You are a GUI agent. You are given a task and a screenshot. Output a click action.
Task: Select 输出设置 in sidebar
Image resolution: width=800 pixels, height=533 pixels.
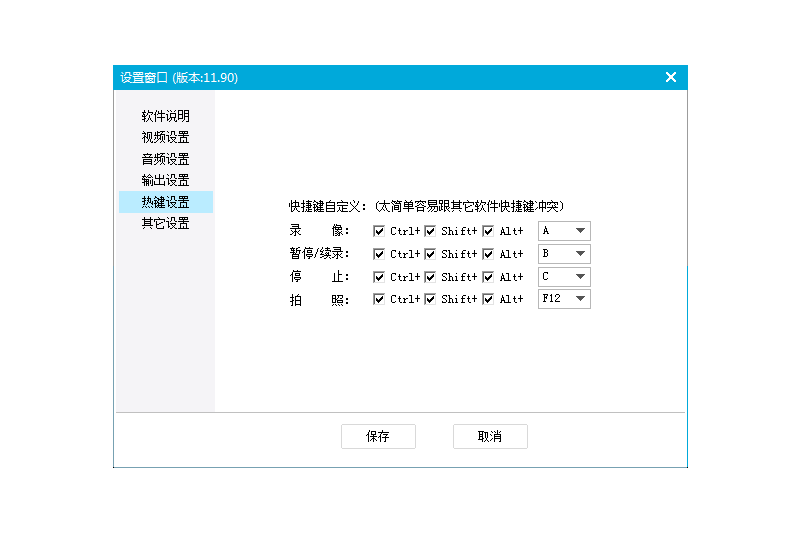click(x=165, y=181)
